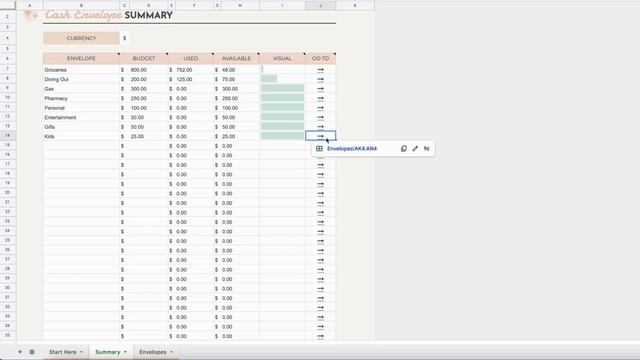The image size is (640, 360).
Task: Select the Pharmacy name cell
Action: [x=81, y=98]
